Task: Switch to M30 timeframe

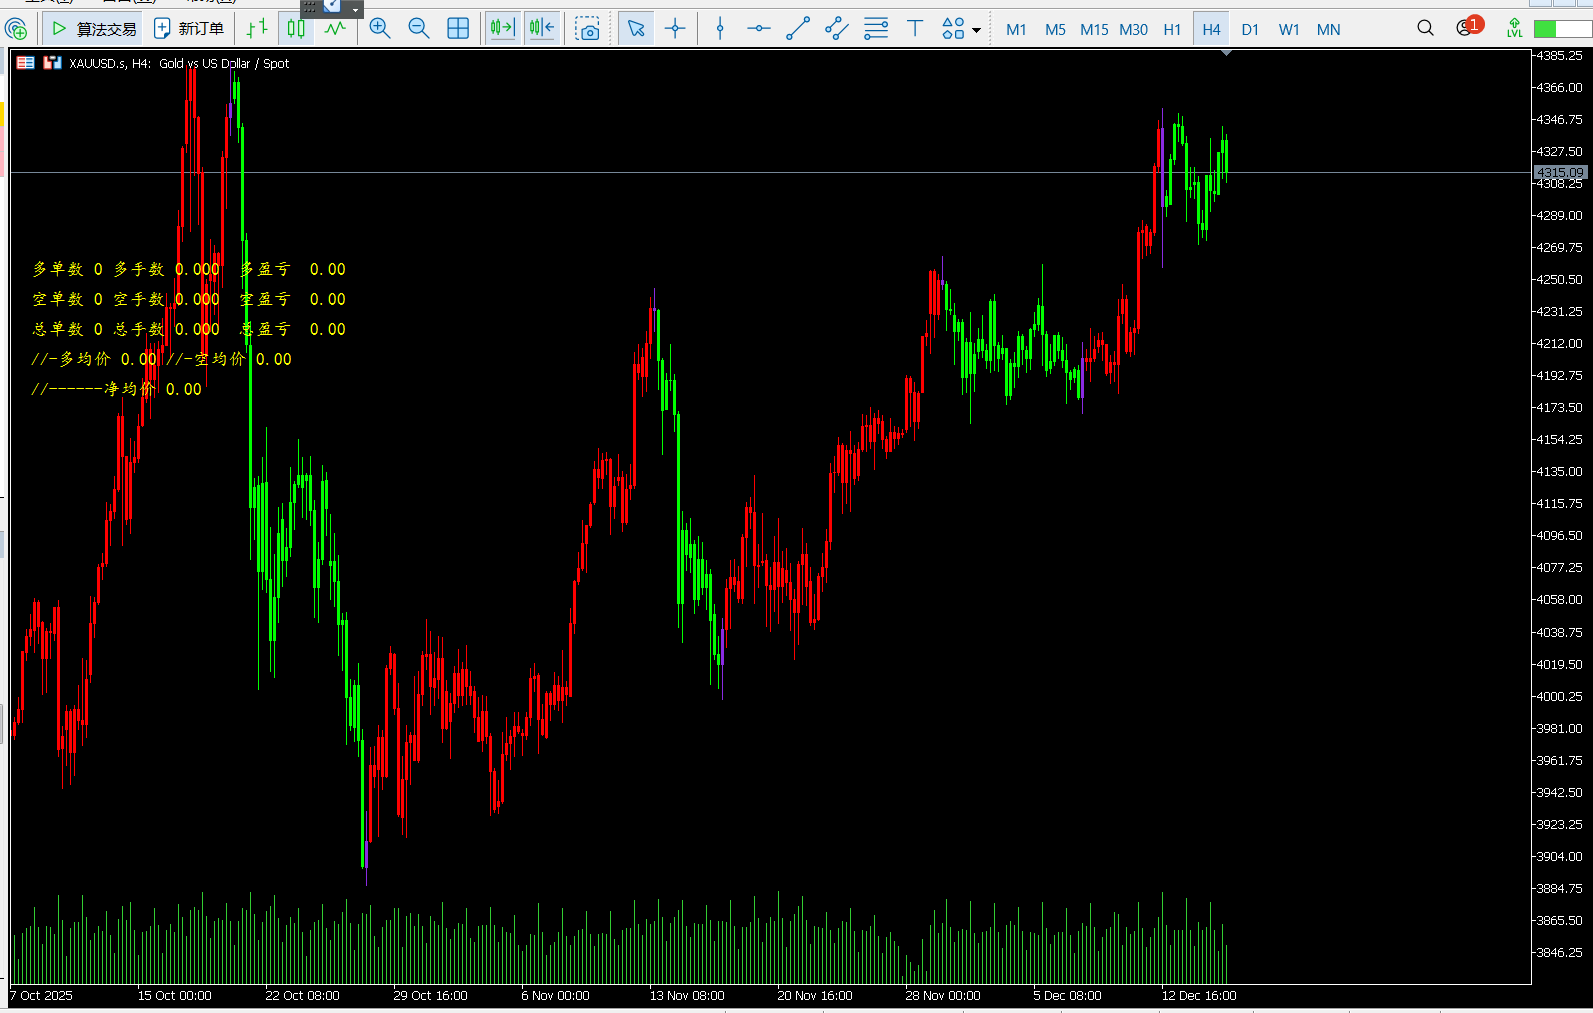Action: tap(1133, 30)
